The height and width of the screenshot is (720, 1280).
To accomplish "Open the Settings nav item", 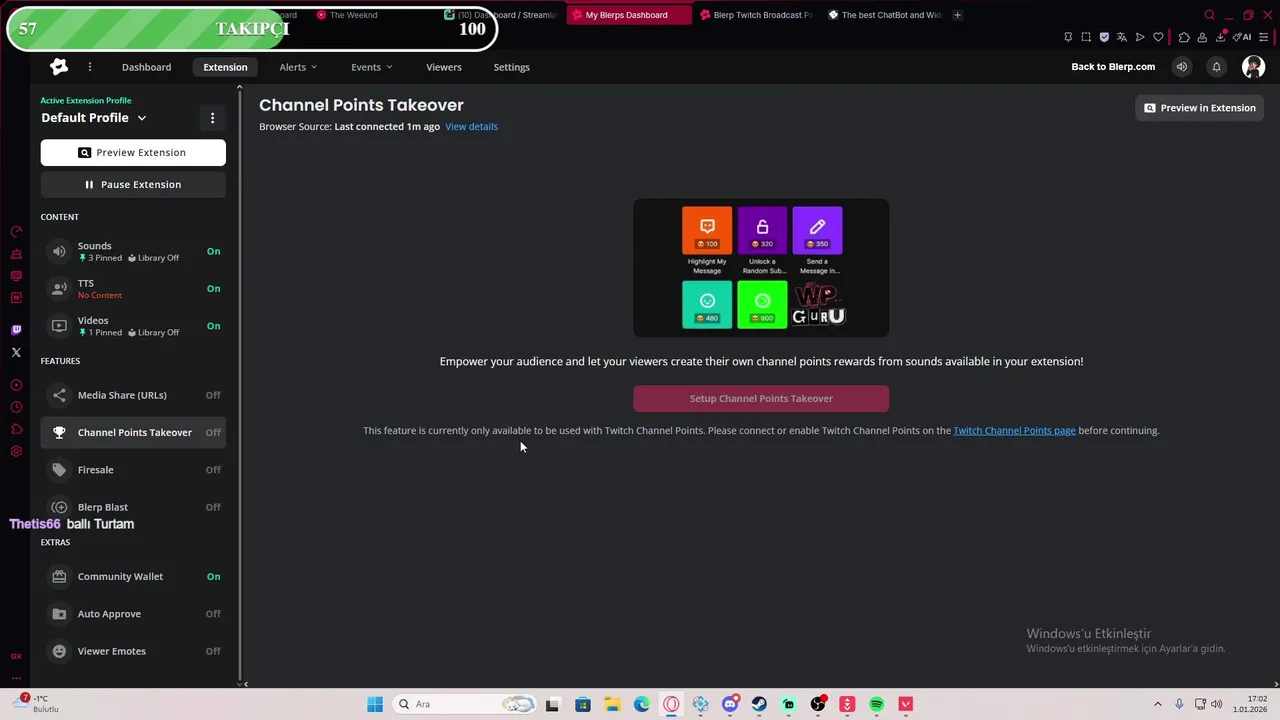I will tap(511, 67).
